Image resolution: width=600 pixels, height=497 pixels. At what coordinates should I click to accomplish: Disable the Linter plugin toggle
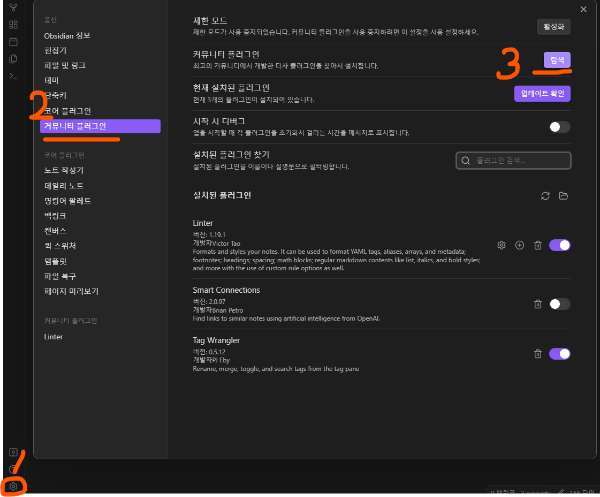click(559, 245)
